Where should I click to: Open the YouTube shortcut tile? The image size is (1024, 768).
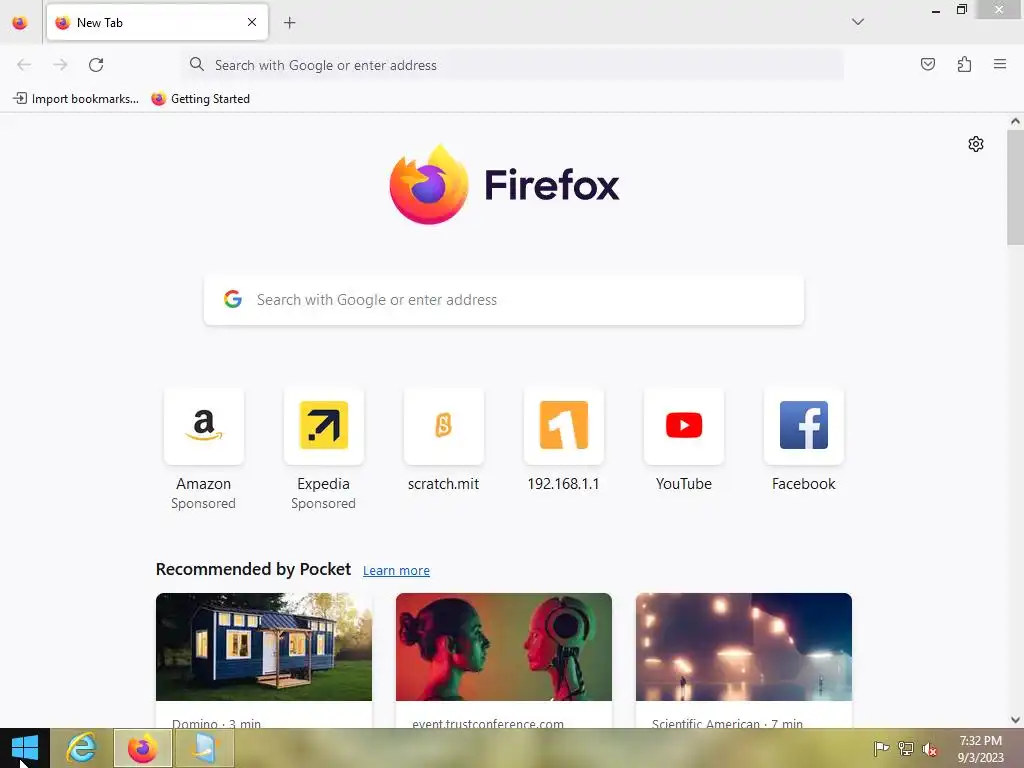[684, 426]
